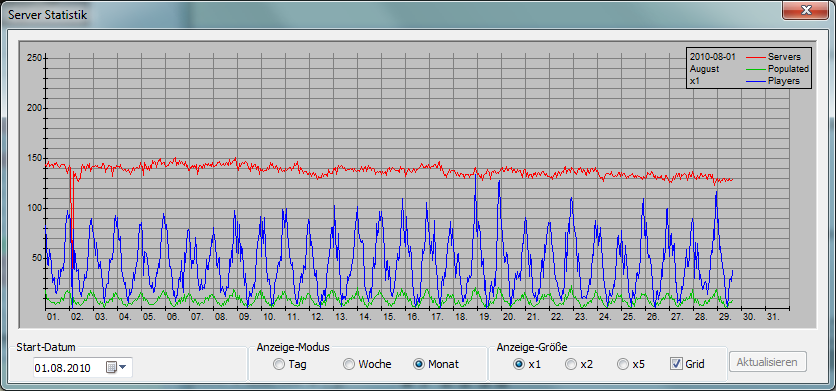The image size is (836, 391).
Task: Click the 200 y-axis label
Action: (x=35, y=108)
